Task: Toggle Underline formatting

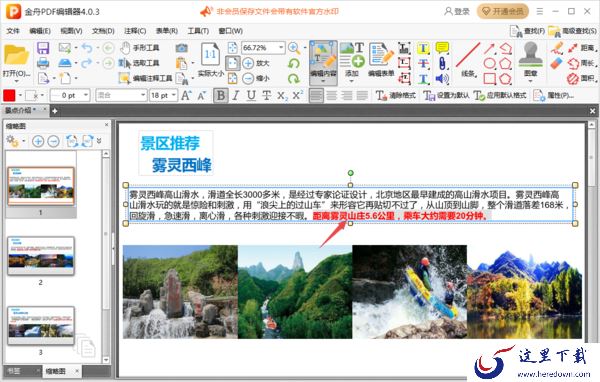Action: 251,95
